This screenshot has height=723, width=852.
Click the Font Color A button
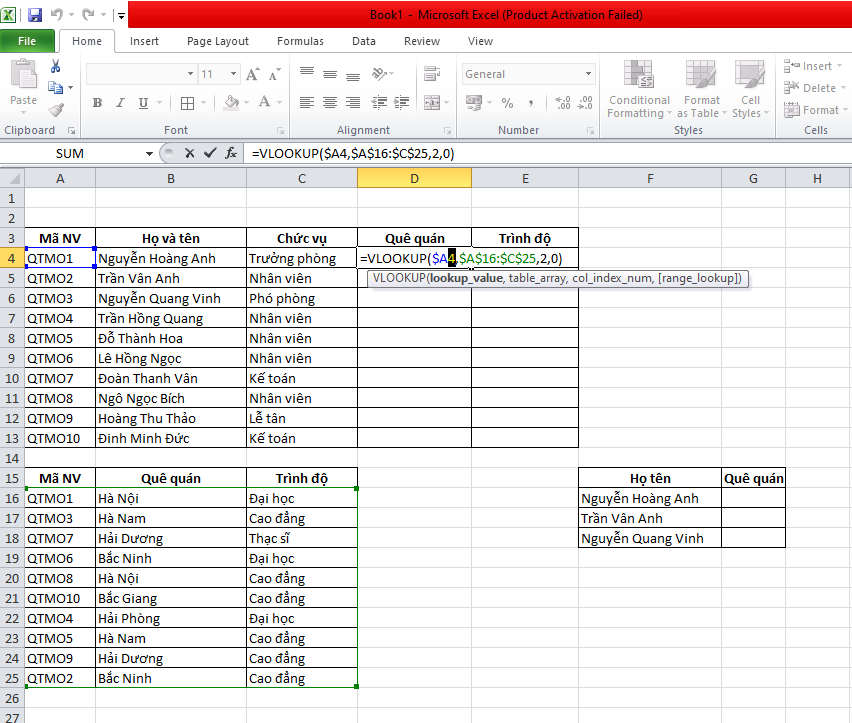pos(265,103)
